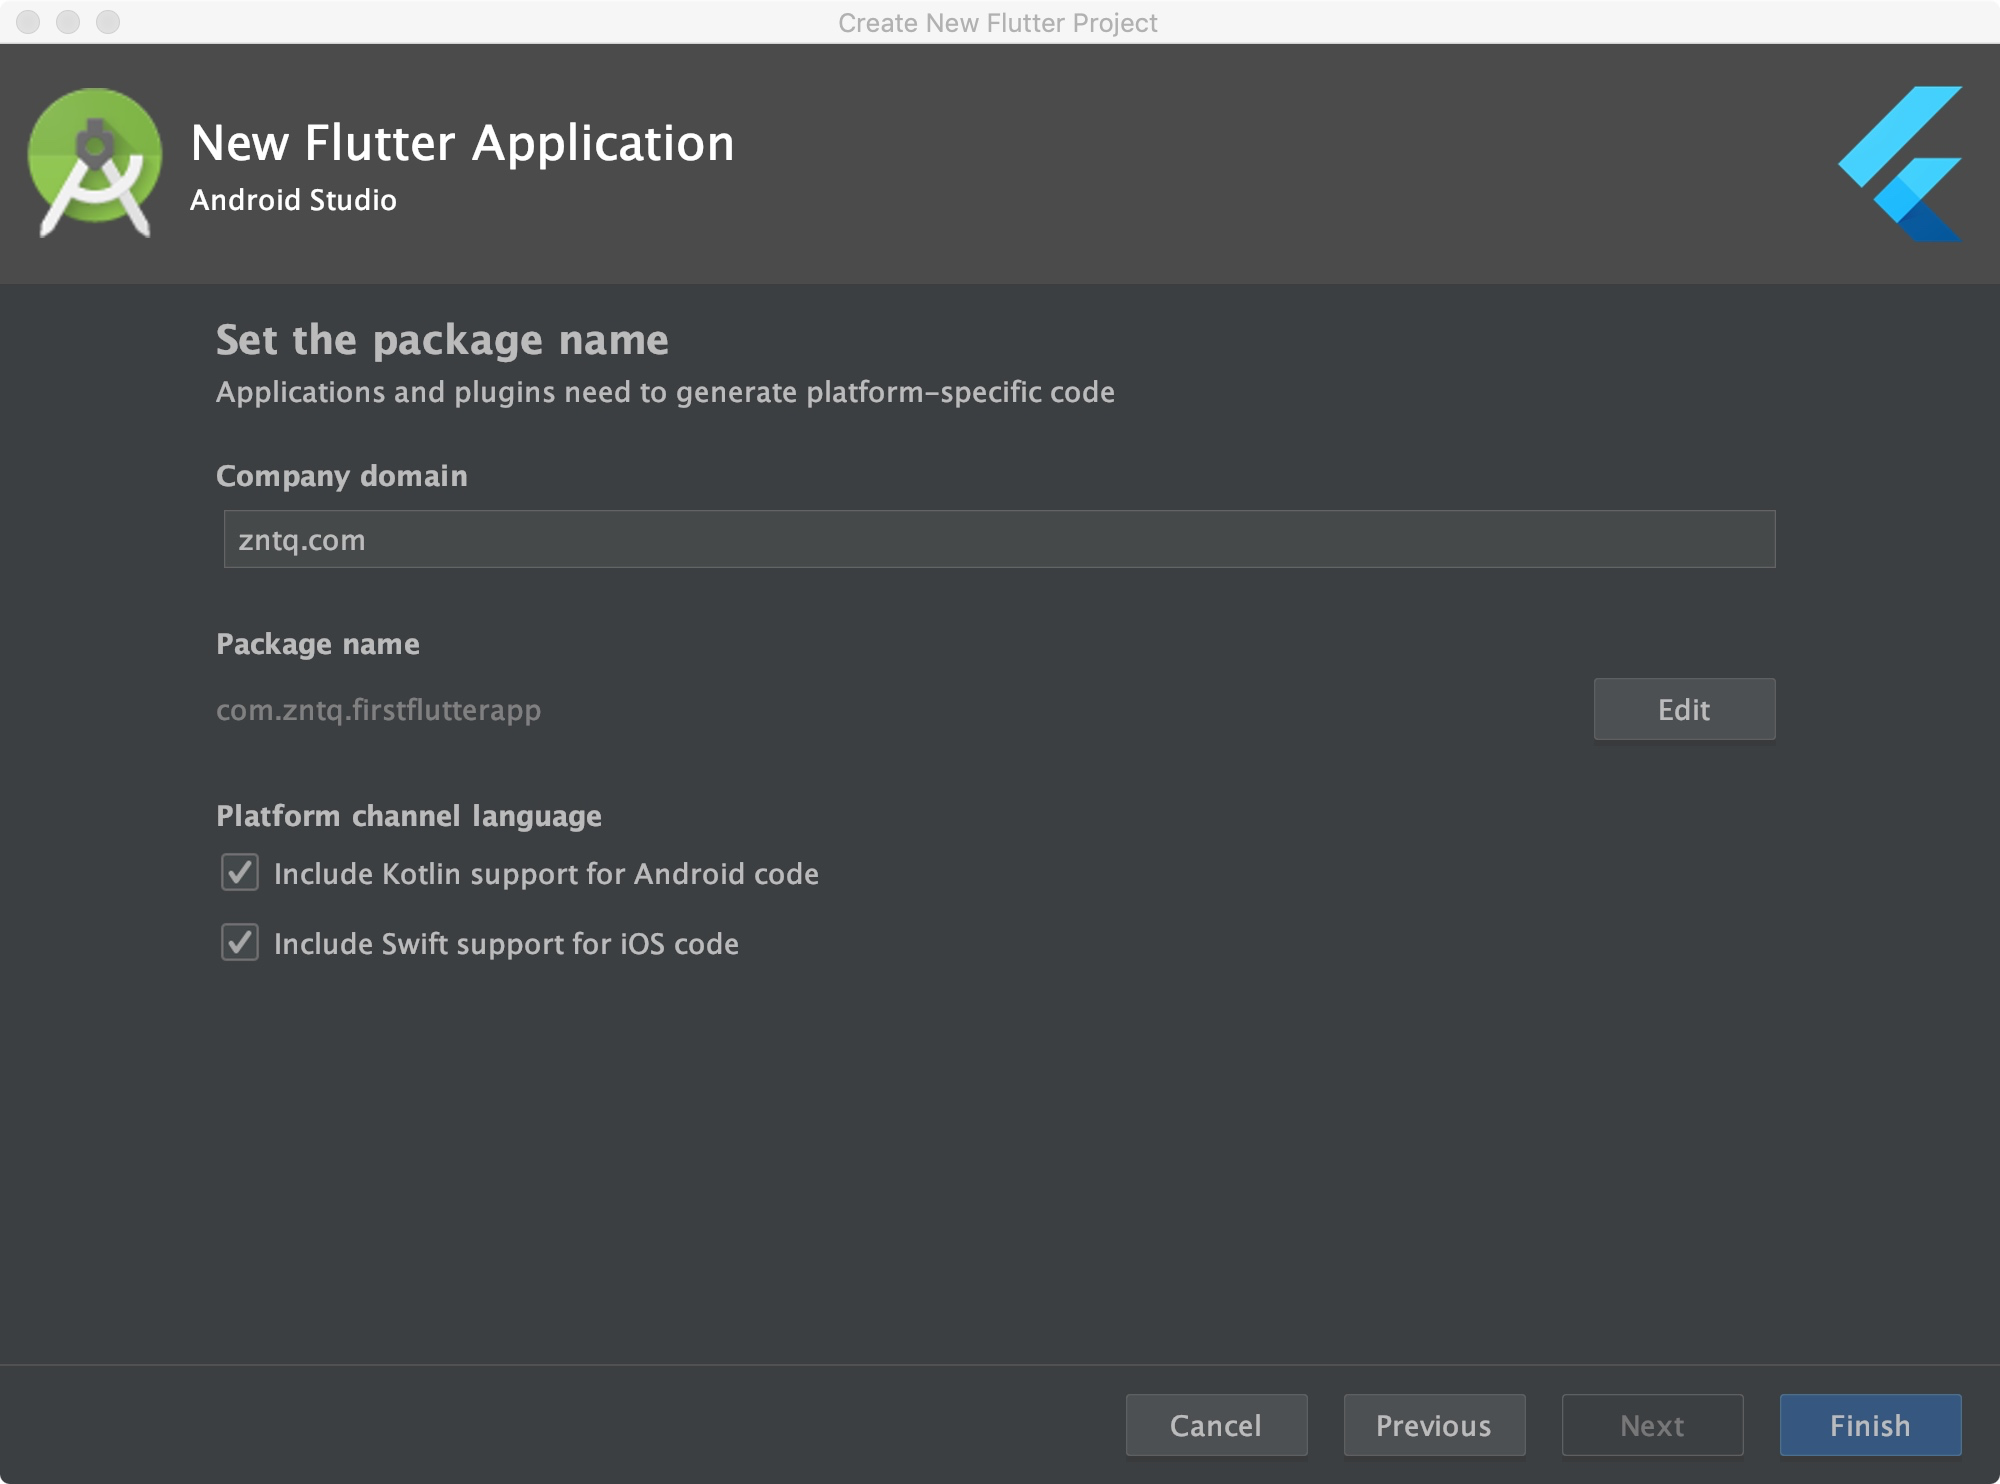Click the 'Package name' label
Viewport: 2000px width, 1484px height.
pyautogui.click(x=318, y=644)
